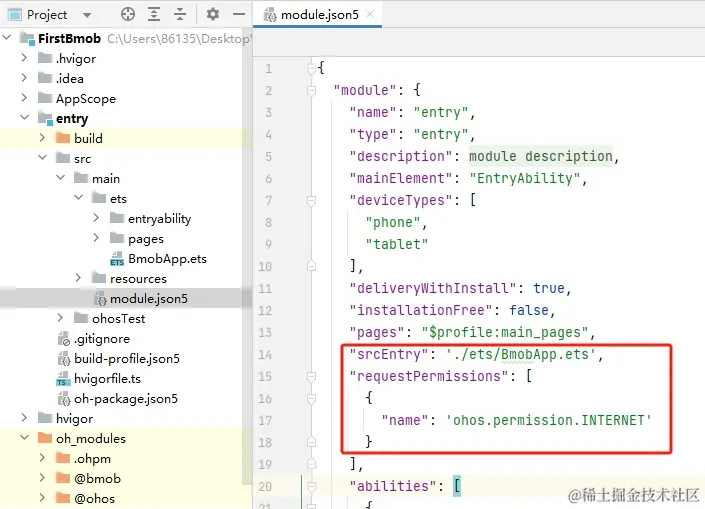Click the module description value text
This screenshot has height=509, width=705.
point(540,156)
